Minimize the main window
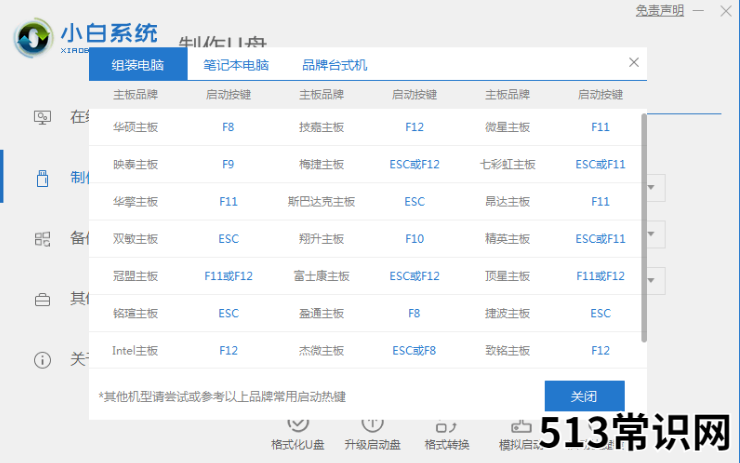Image resolution: width=740 pixels, height=463 pixels. coord(698,10)
